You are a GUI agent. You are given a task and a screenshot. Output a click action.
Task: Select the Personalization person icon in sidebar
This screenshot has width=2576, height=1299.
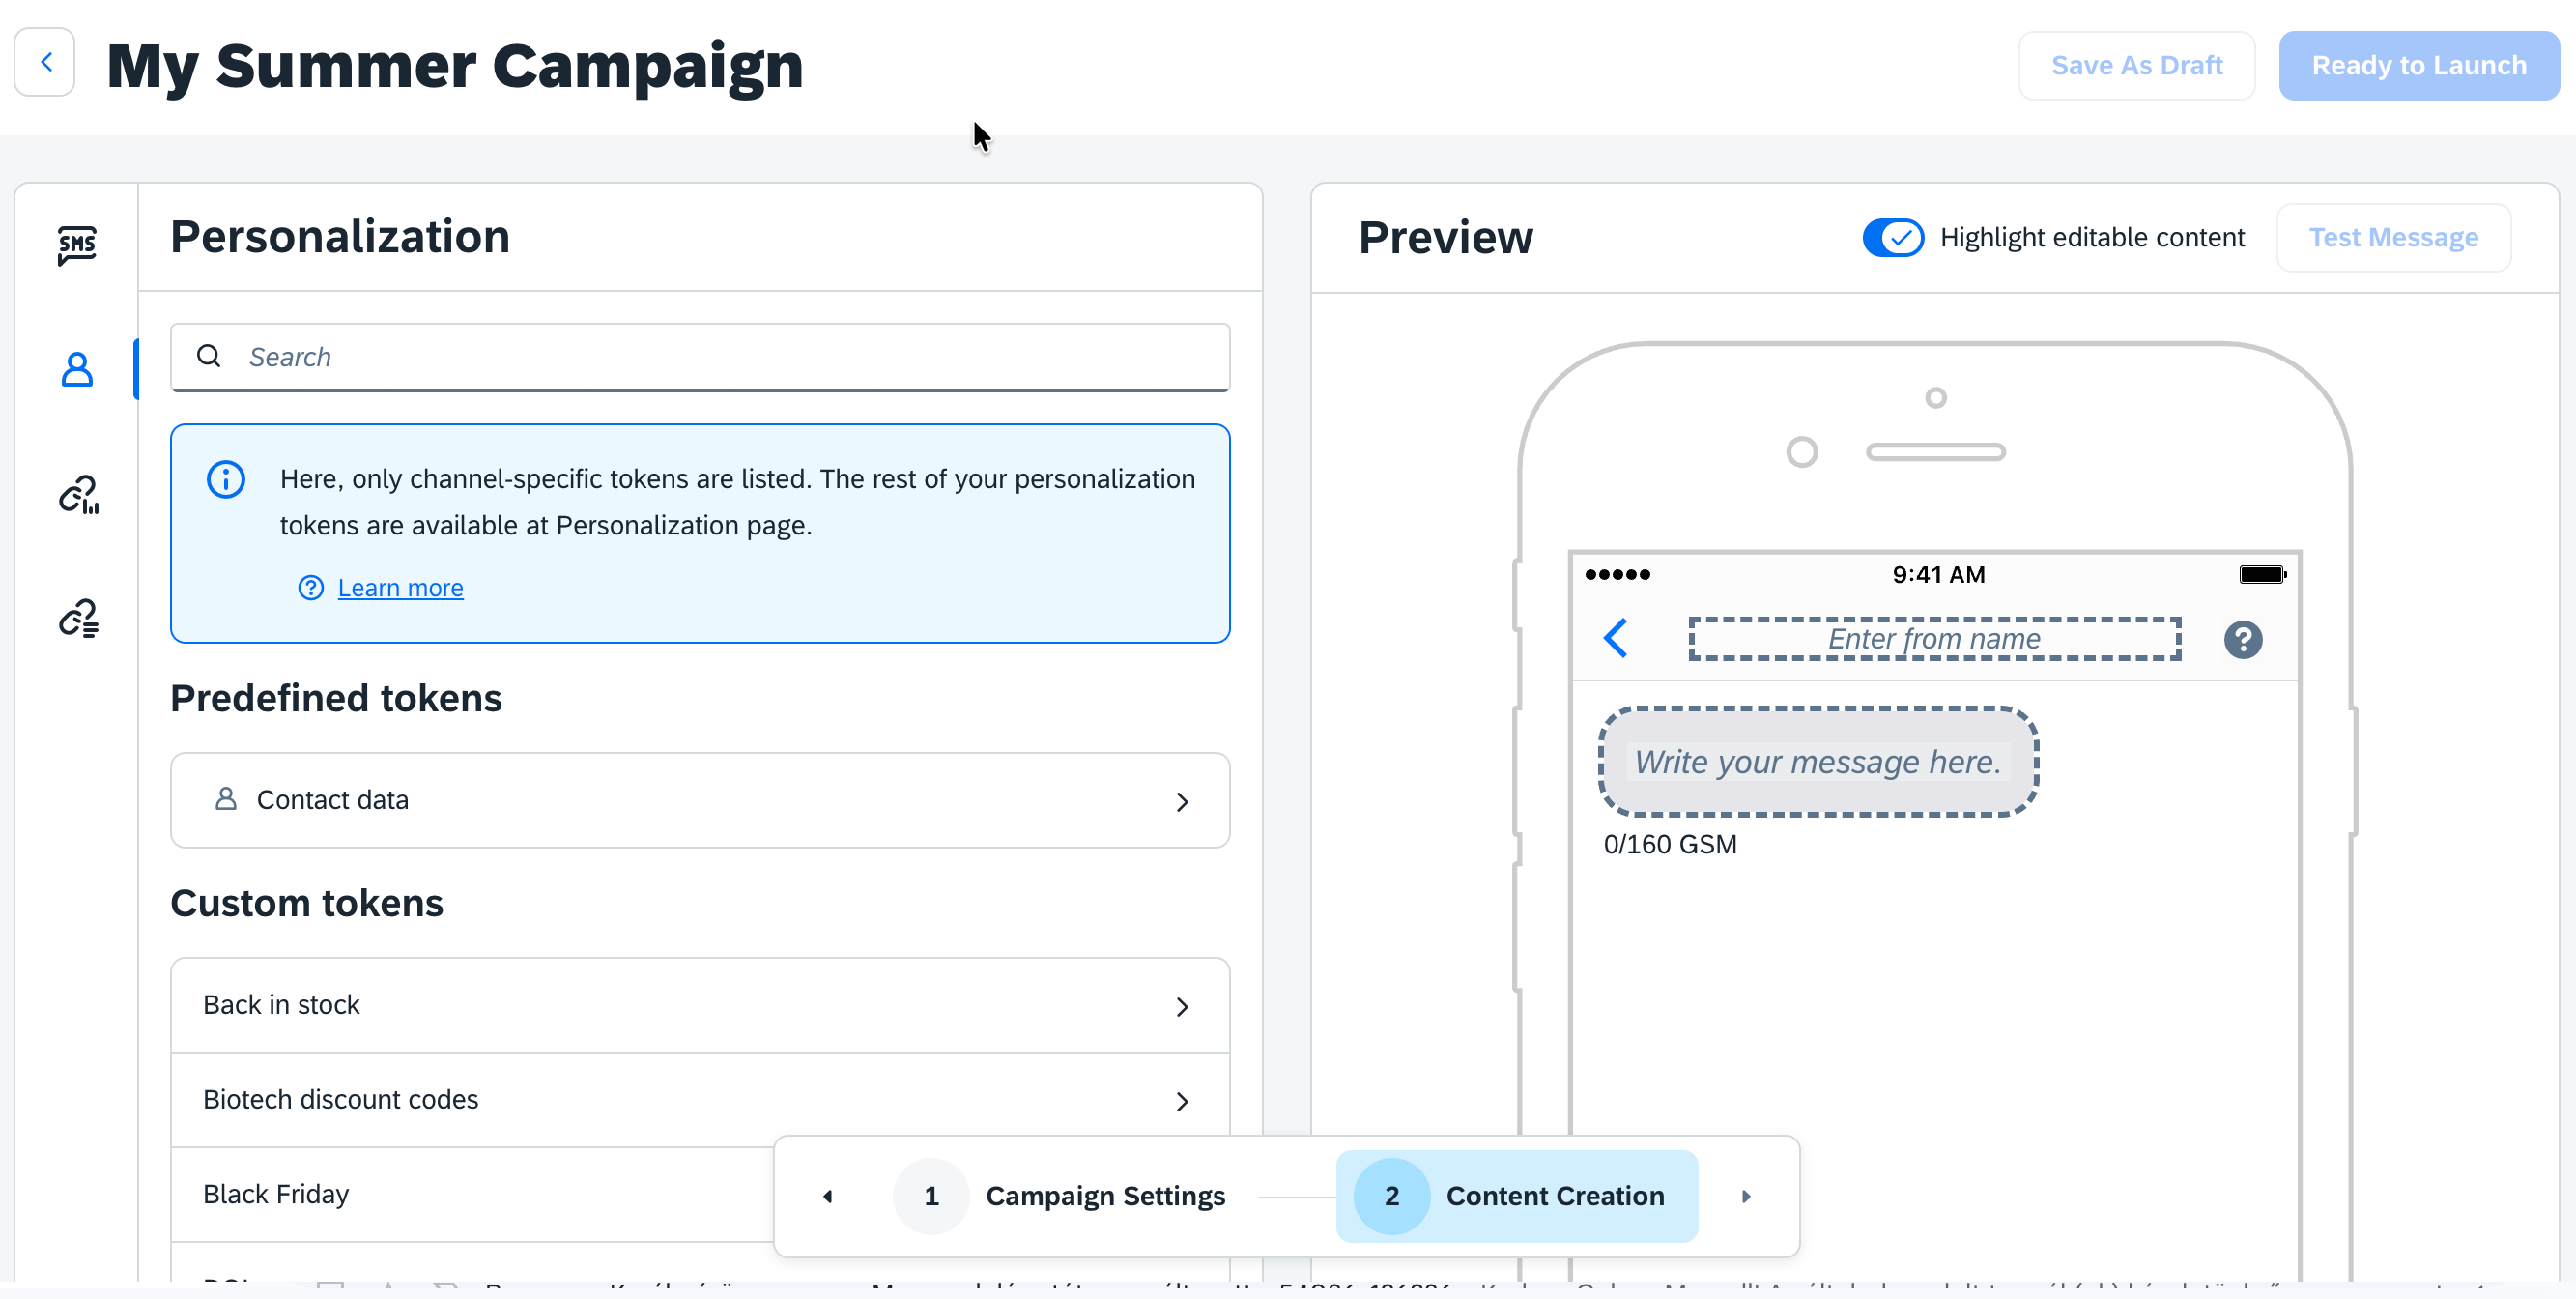[x=77, y=369]
